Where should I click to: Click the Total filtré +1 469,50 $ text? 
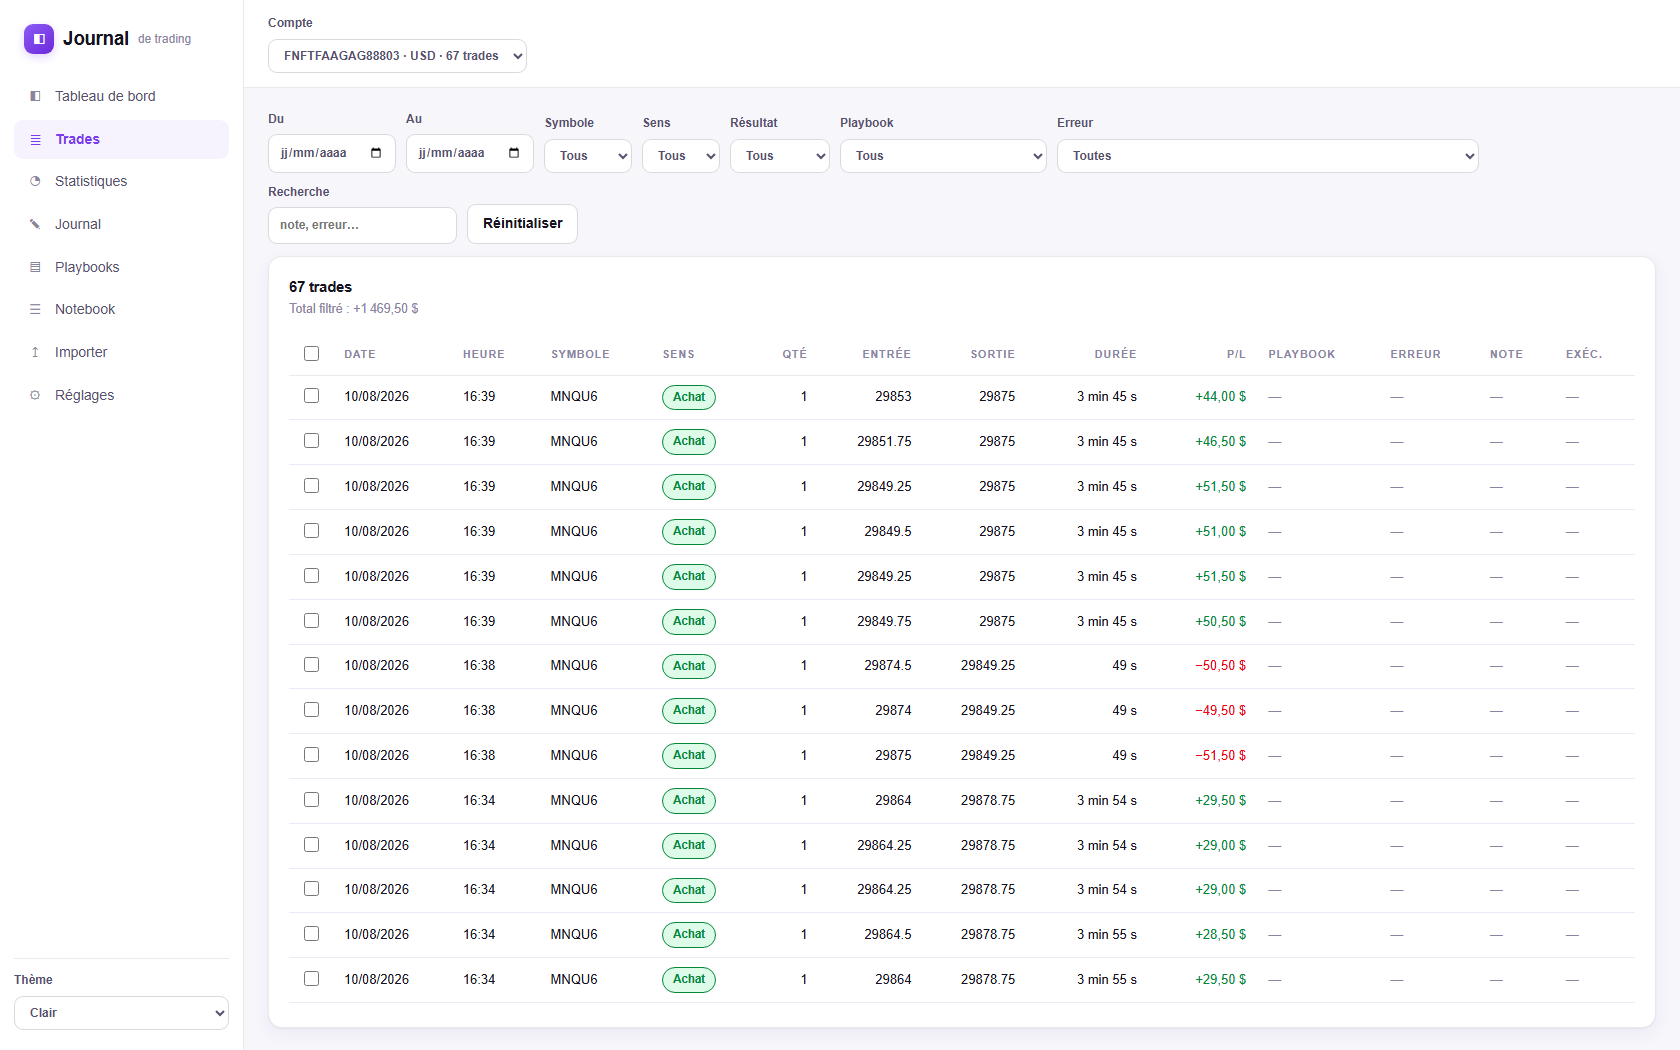(x=354, y=309)
